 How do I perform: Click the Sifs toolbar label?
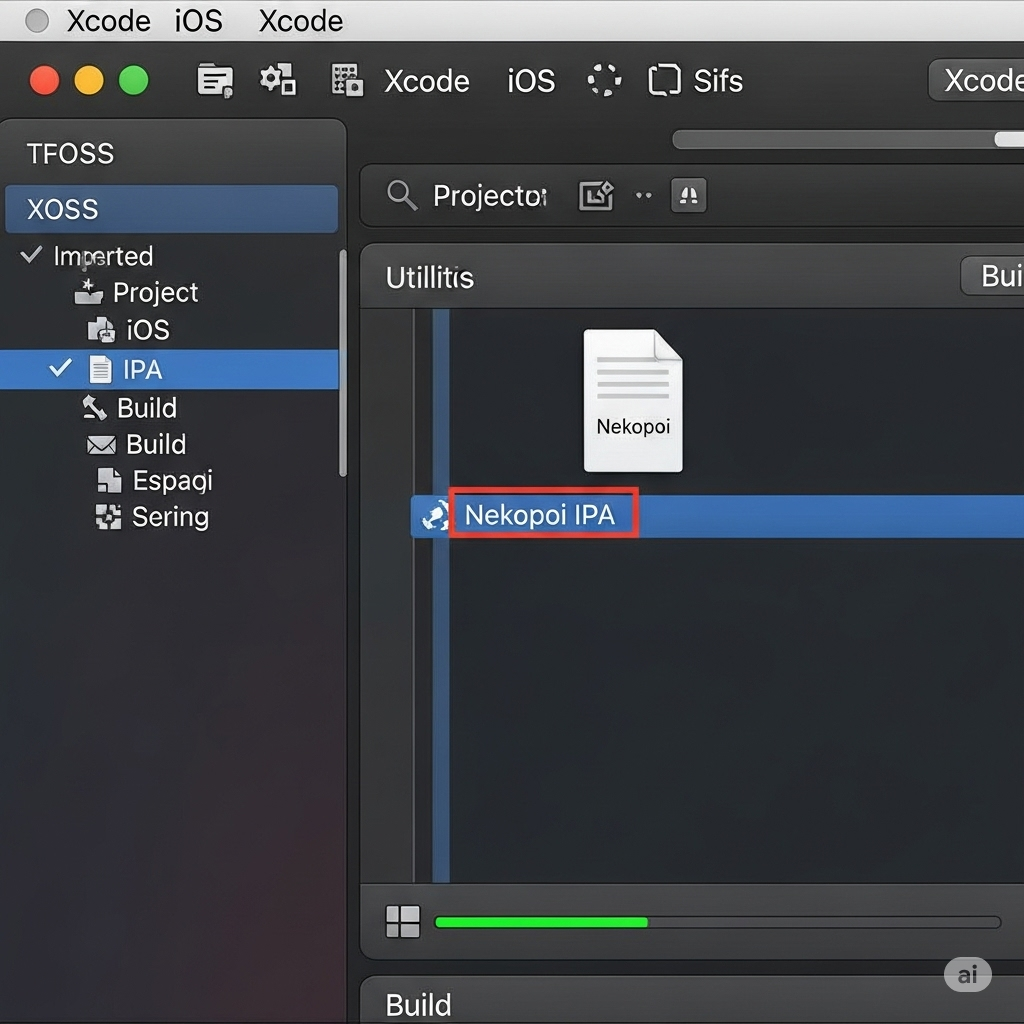tap(718, 82)
